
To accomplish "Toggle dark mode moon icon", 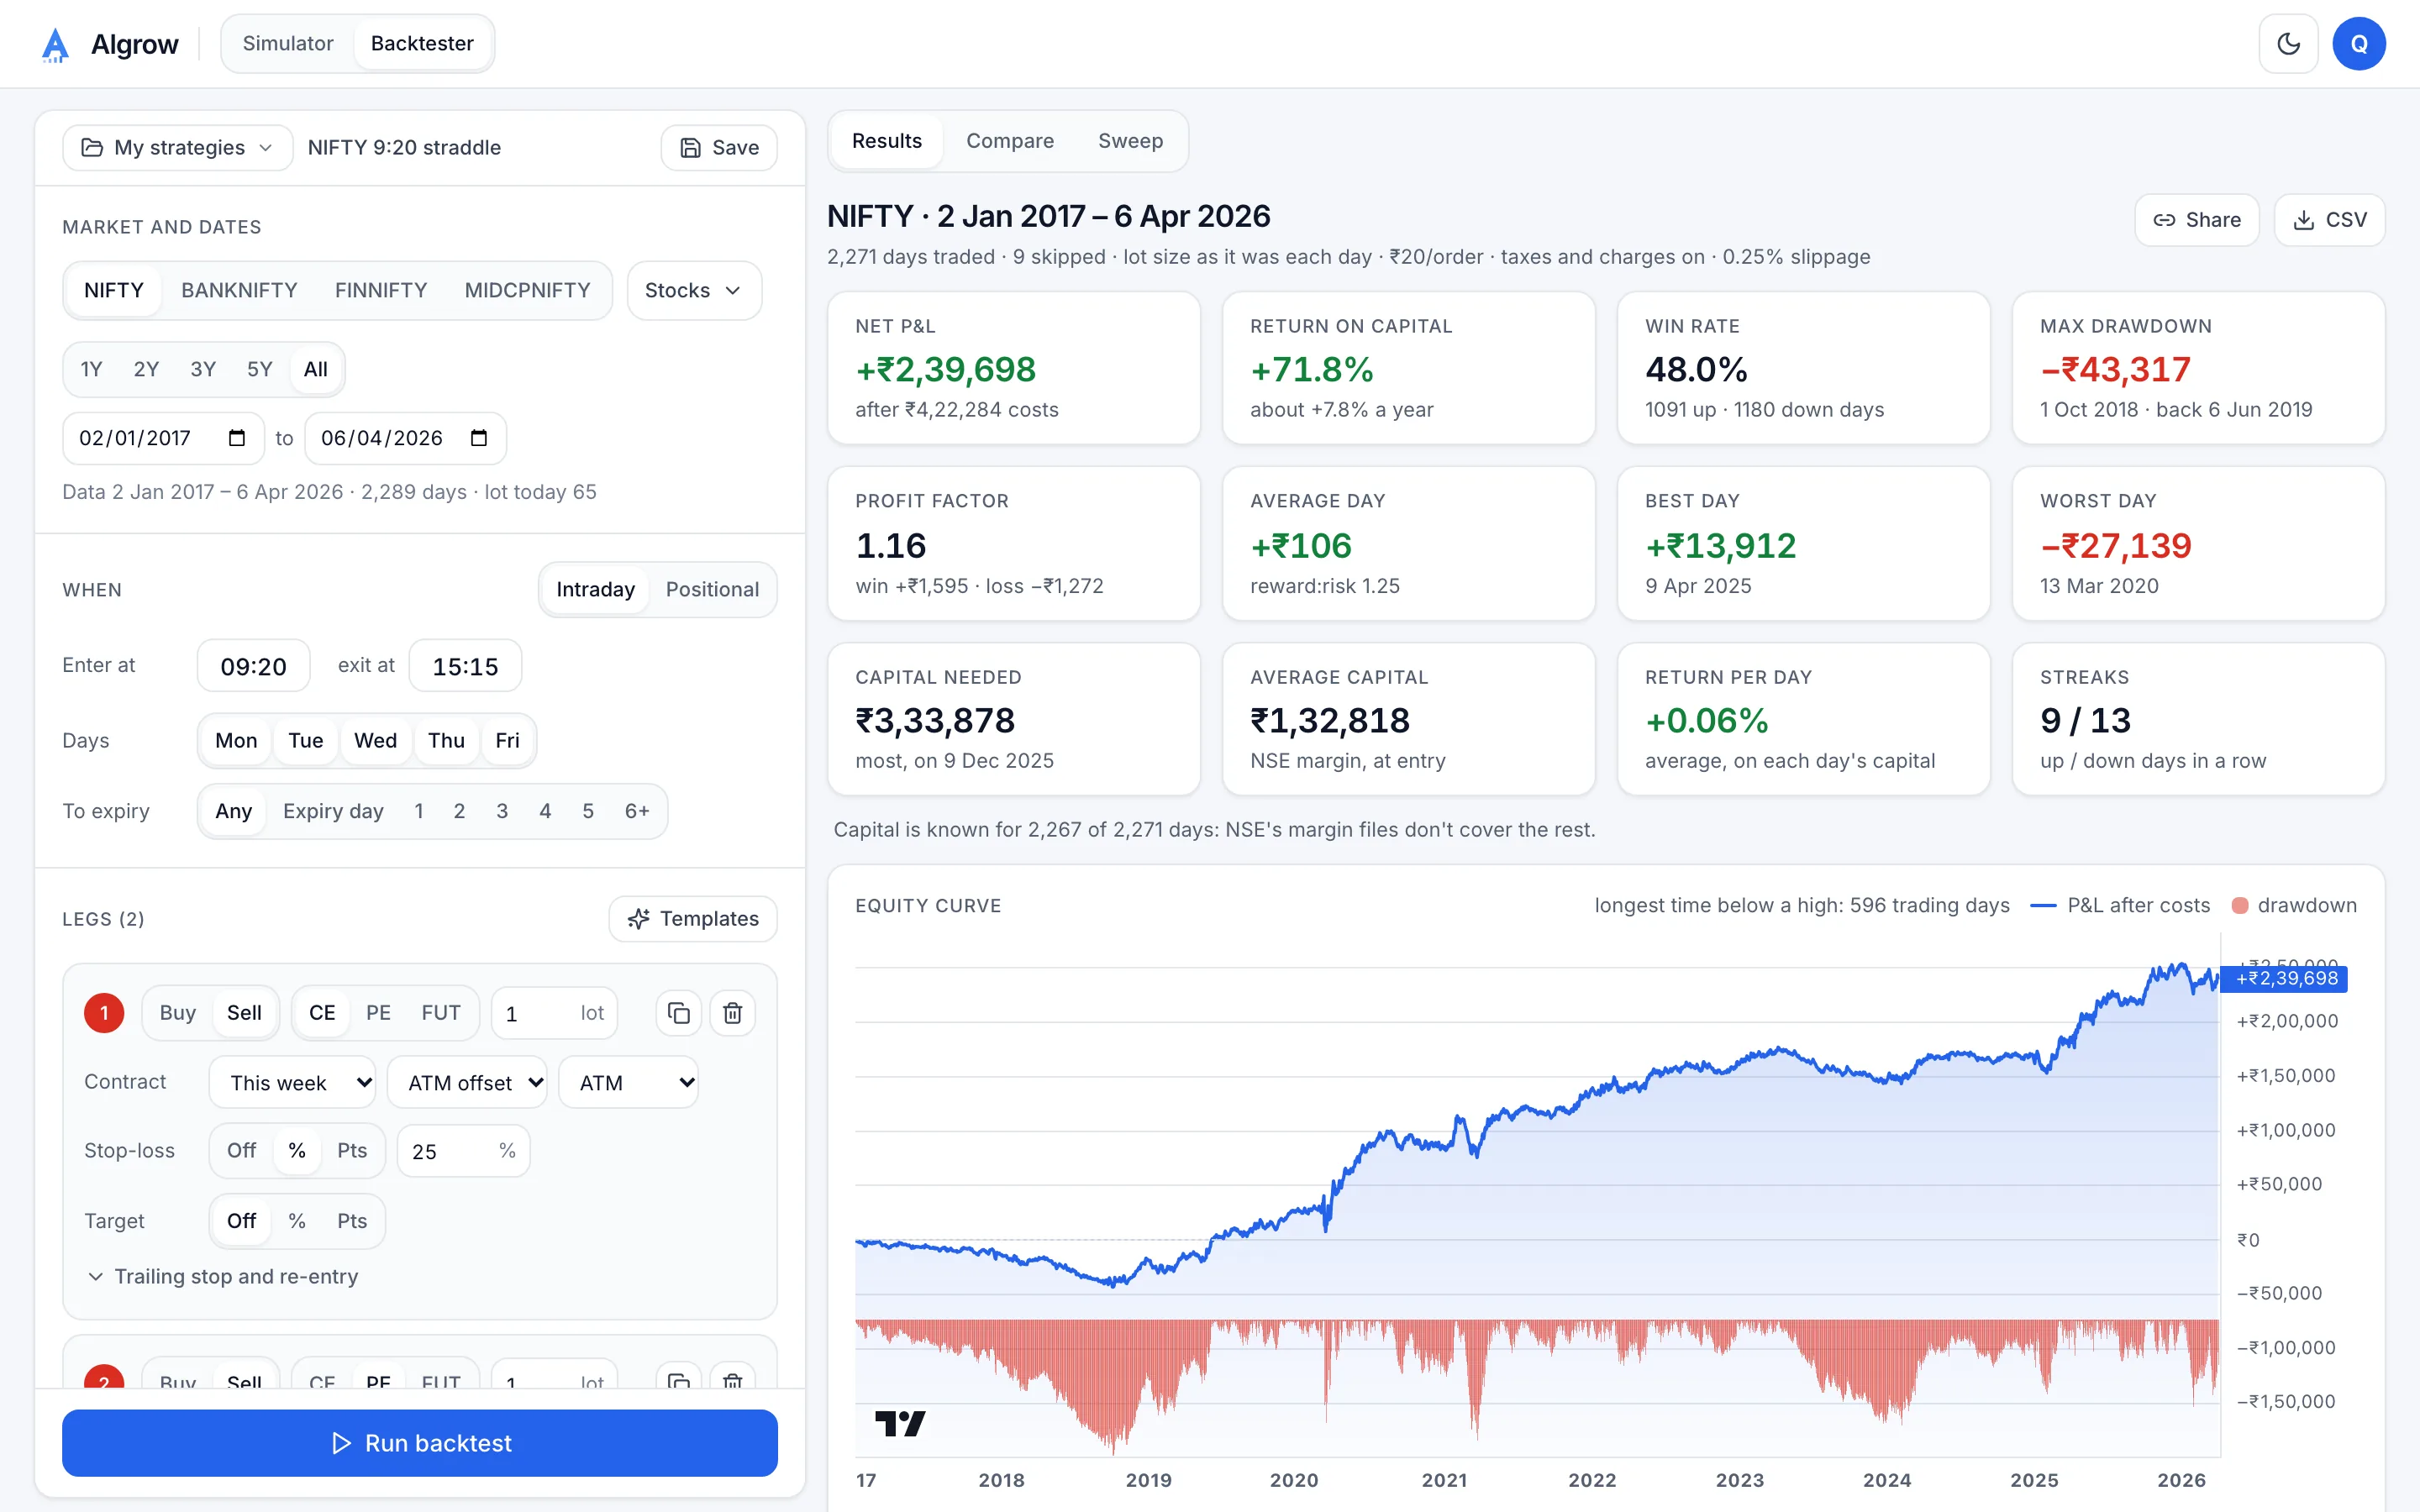I will click(x=2288, y=44).
